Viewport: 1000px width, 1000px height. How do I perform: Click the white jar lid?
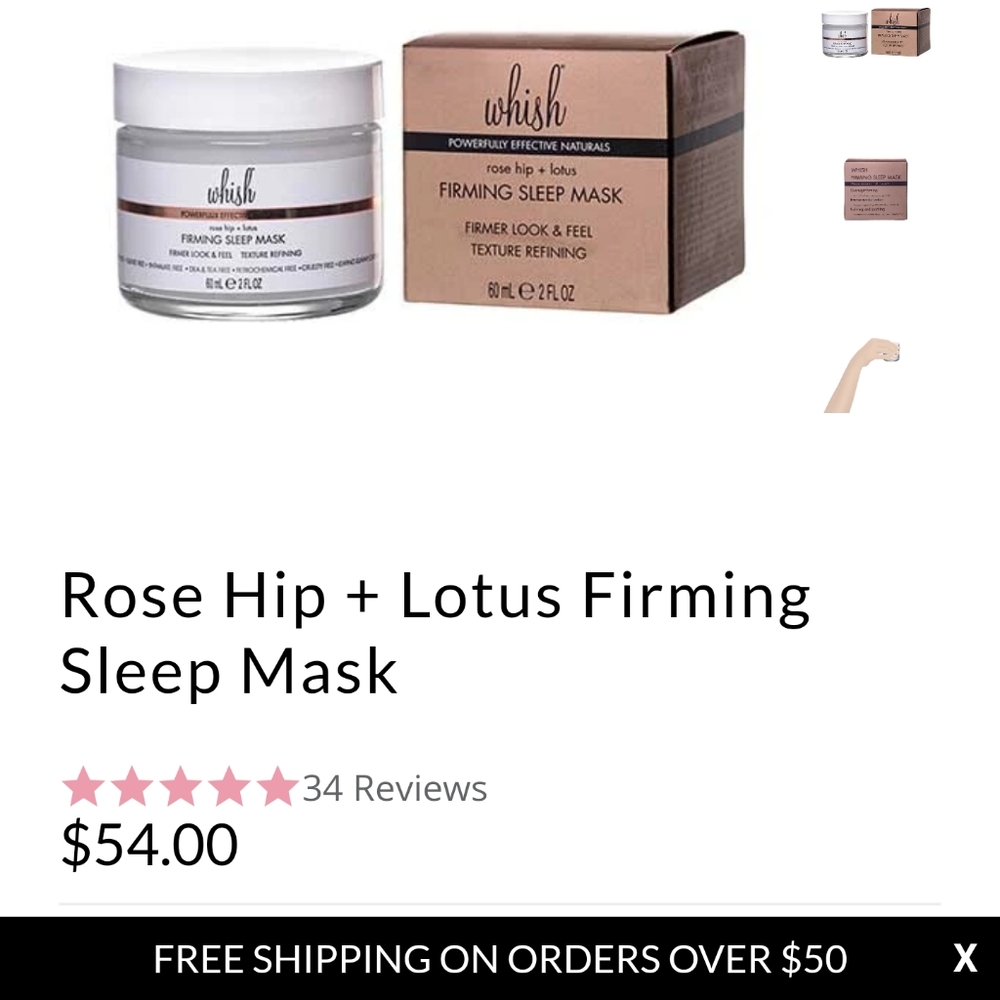coord(248,89)
